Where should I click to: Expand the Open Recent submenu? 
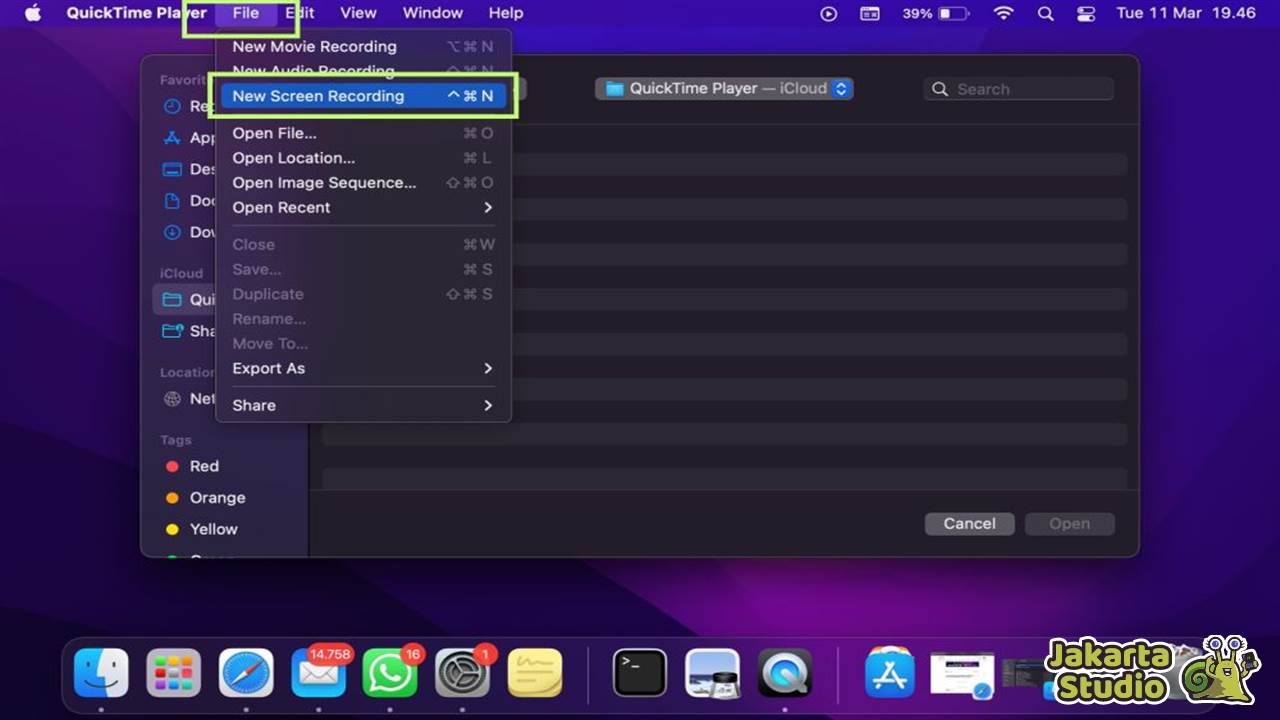point(281,207)
